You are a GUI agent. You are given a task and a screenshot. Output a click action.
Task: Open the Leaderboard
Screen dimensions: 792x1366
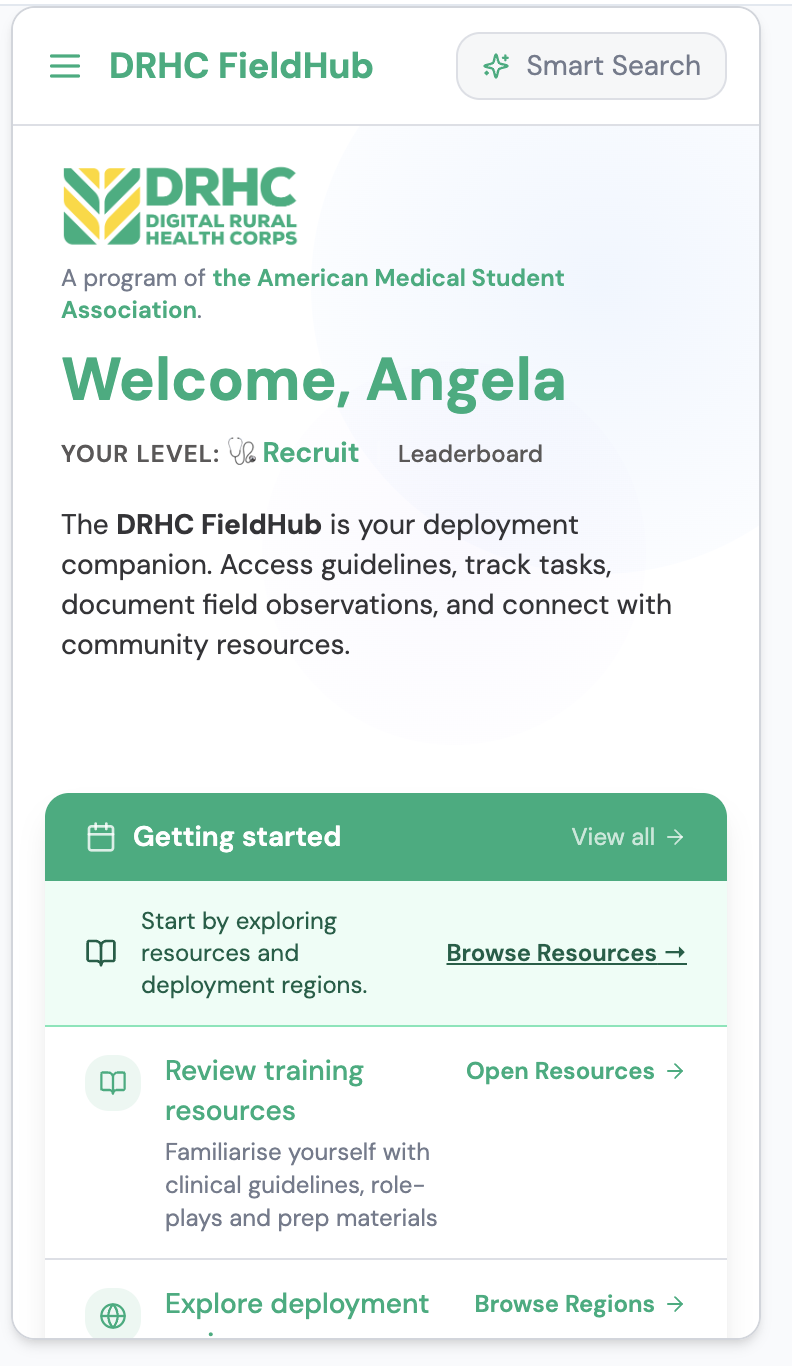tap(470, 454)
